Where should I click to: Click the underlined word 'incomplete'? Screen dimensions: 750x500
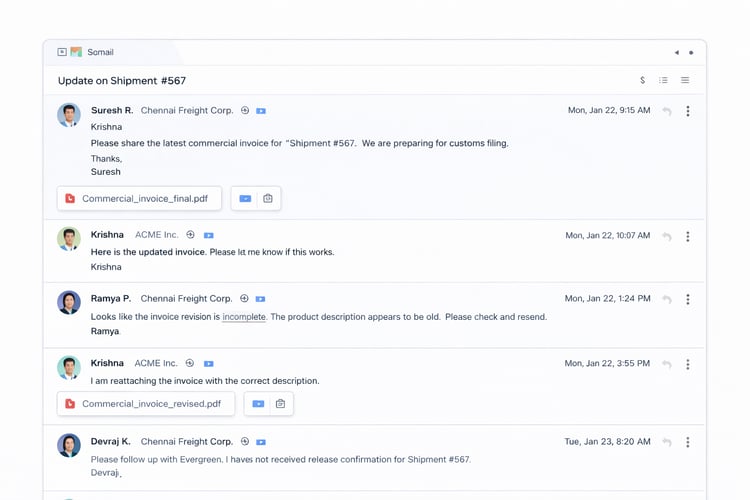pyautogui.click(x=244, y=317)
